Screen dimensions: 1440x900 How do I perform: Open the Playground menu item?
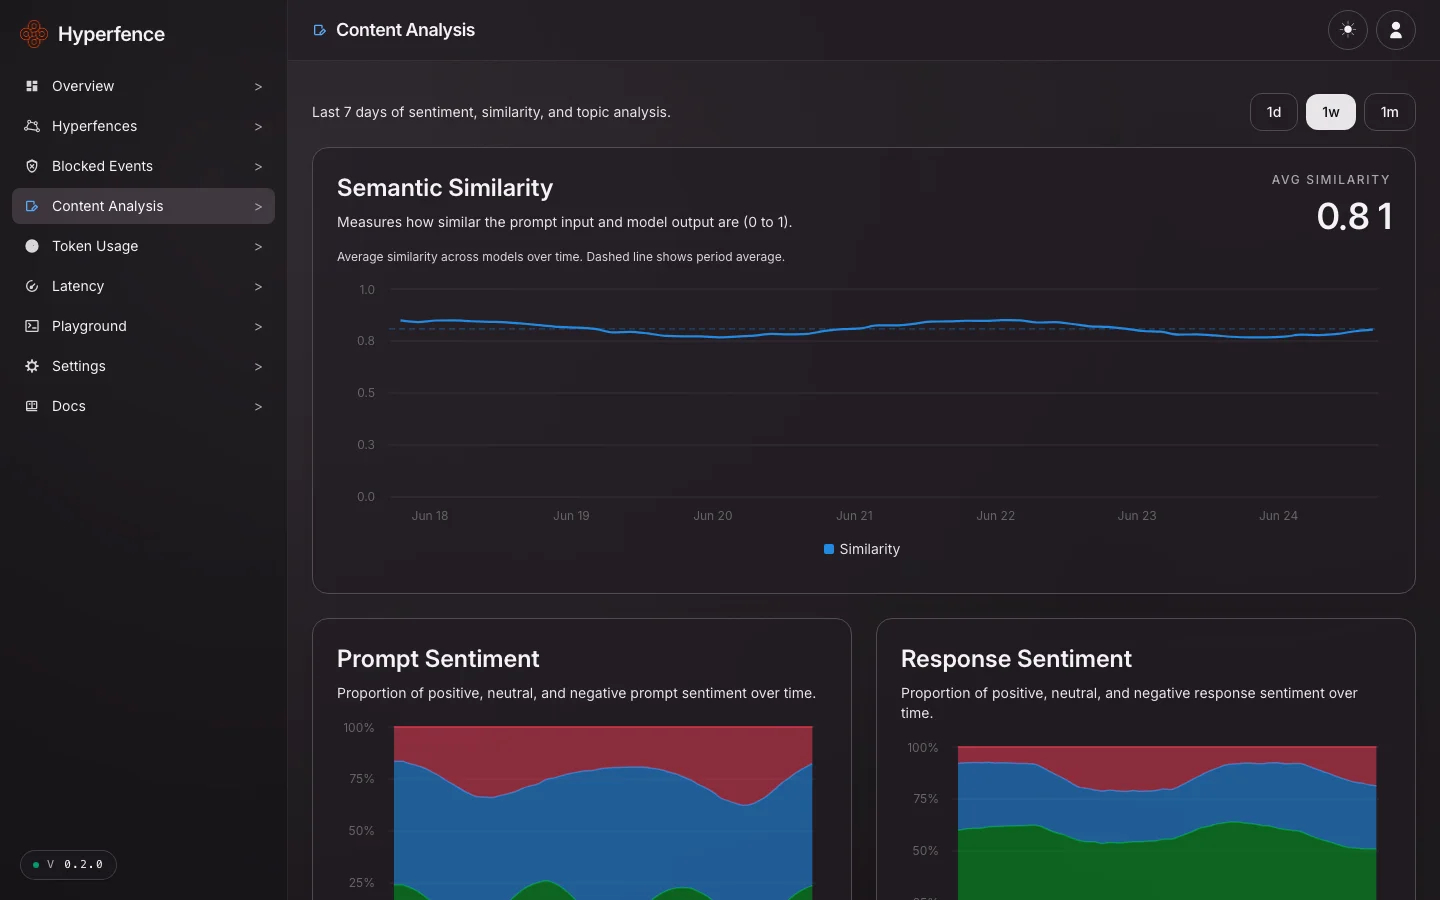(143, 326)
